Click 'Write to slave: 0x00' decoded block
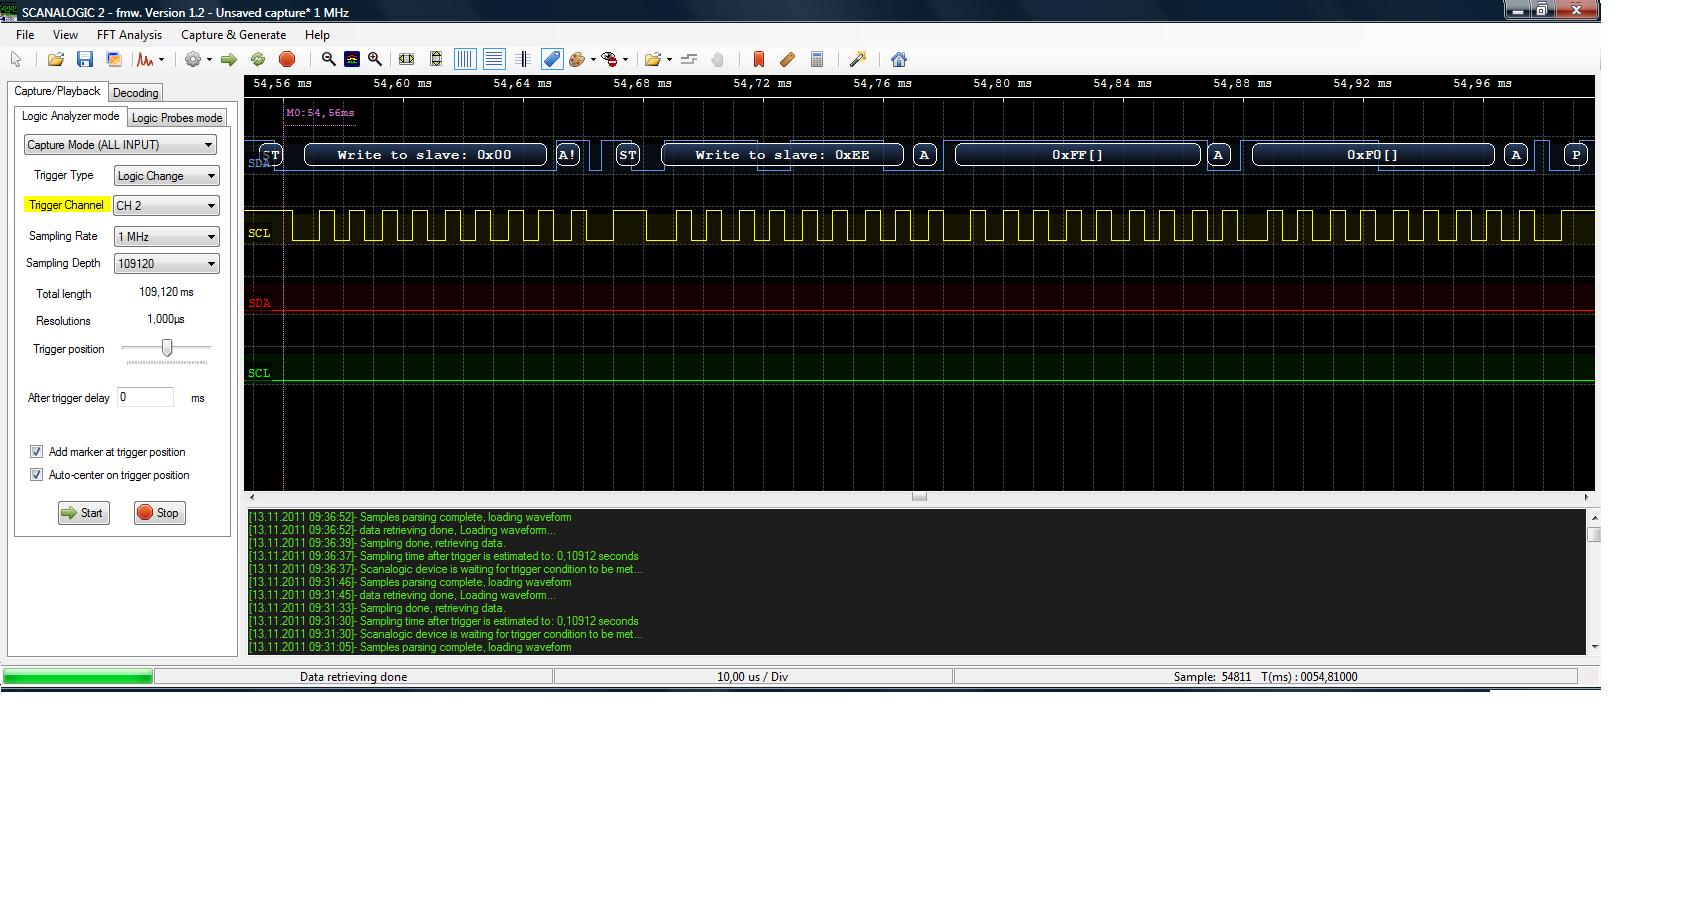The image size is (1689, 912). [425, 155]
